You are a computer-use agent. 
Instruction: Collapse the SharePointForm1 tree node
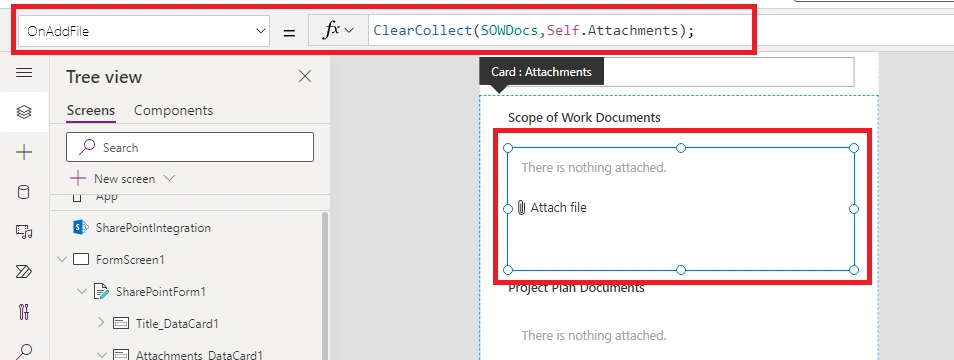click(x=82, y=292)
